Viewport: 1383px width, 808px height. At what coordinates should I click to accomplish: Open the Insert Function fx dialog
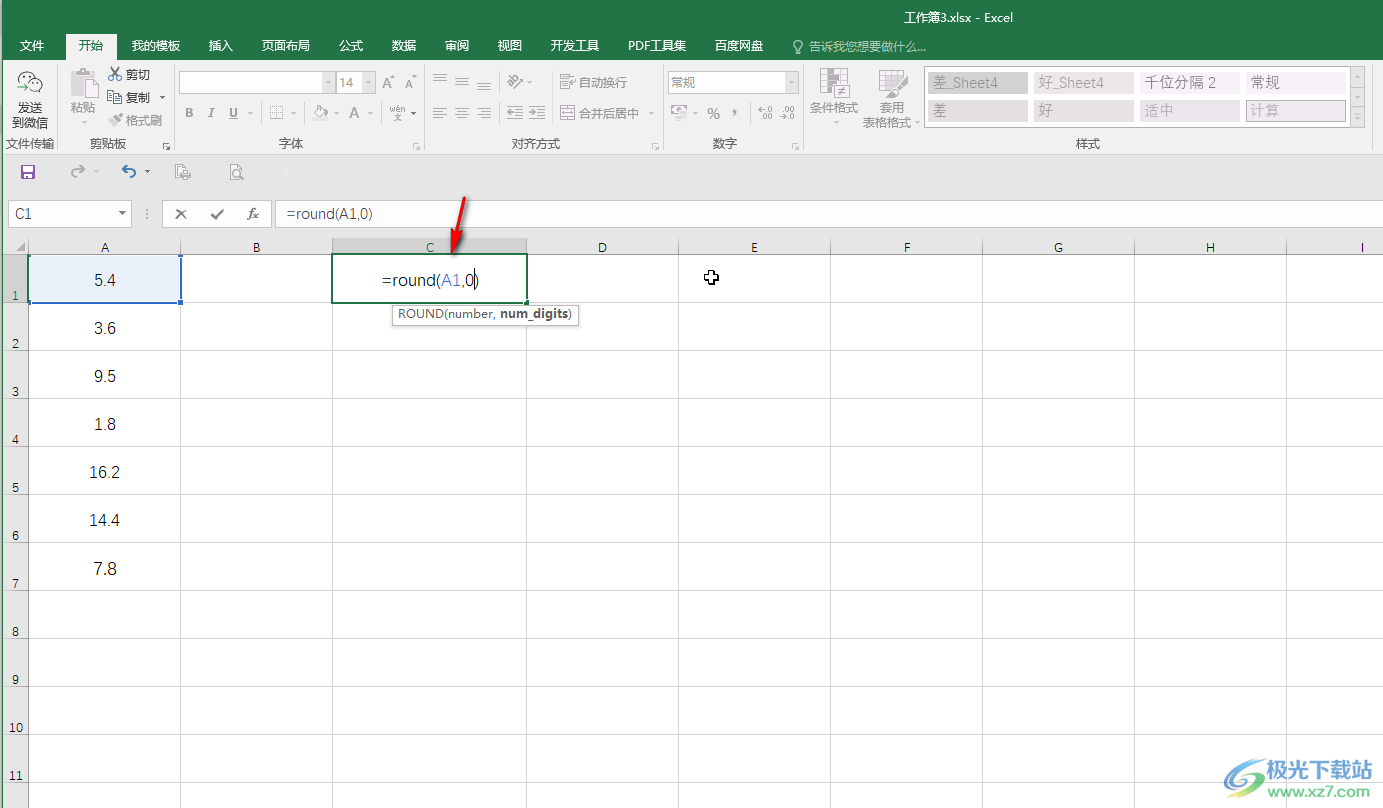coord(253,214)
